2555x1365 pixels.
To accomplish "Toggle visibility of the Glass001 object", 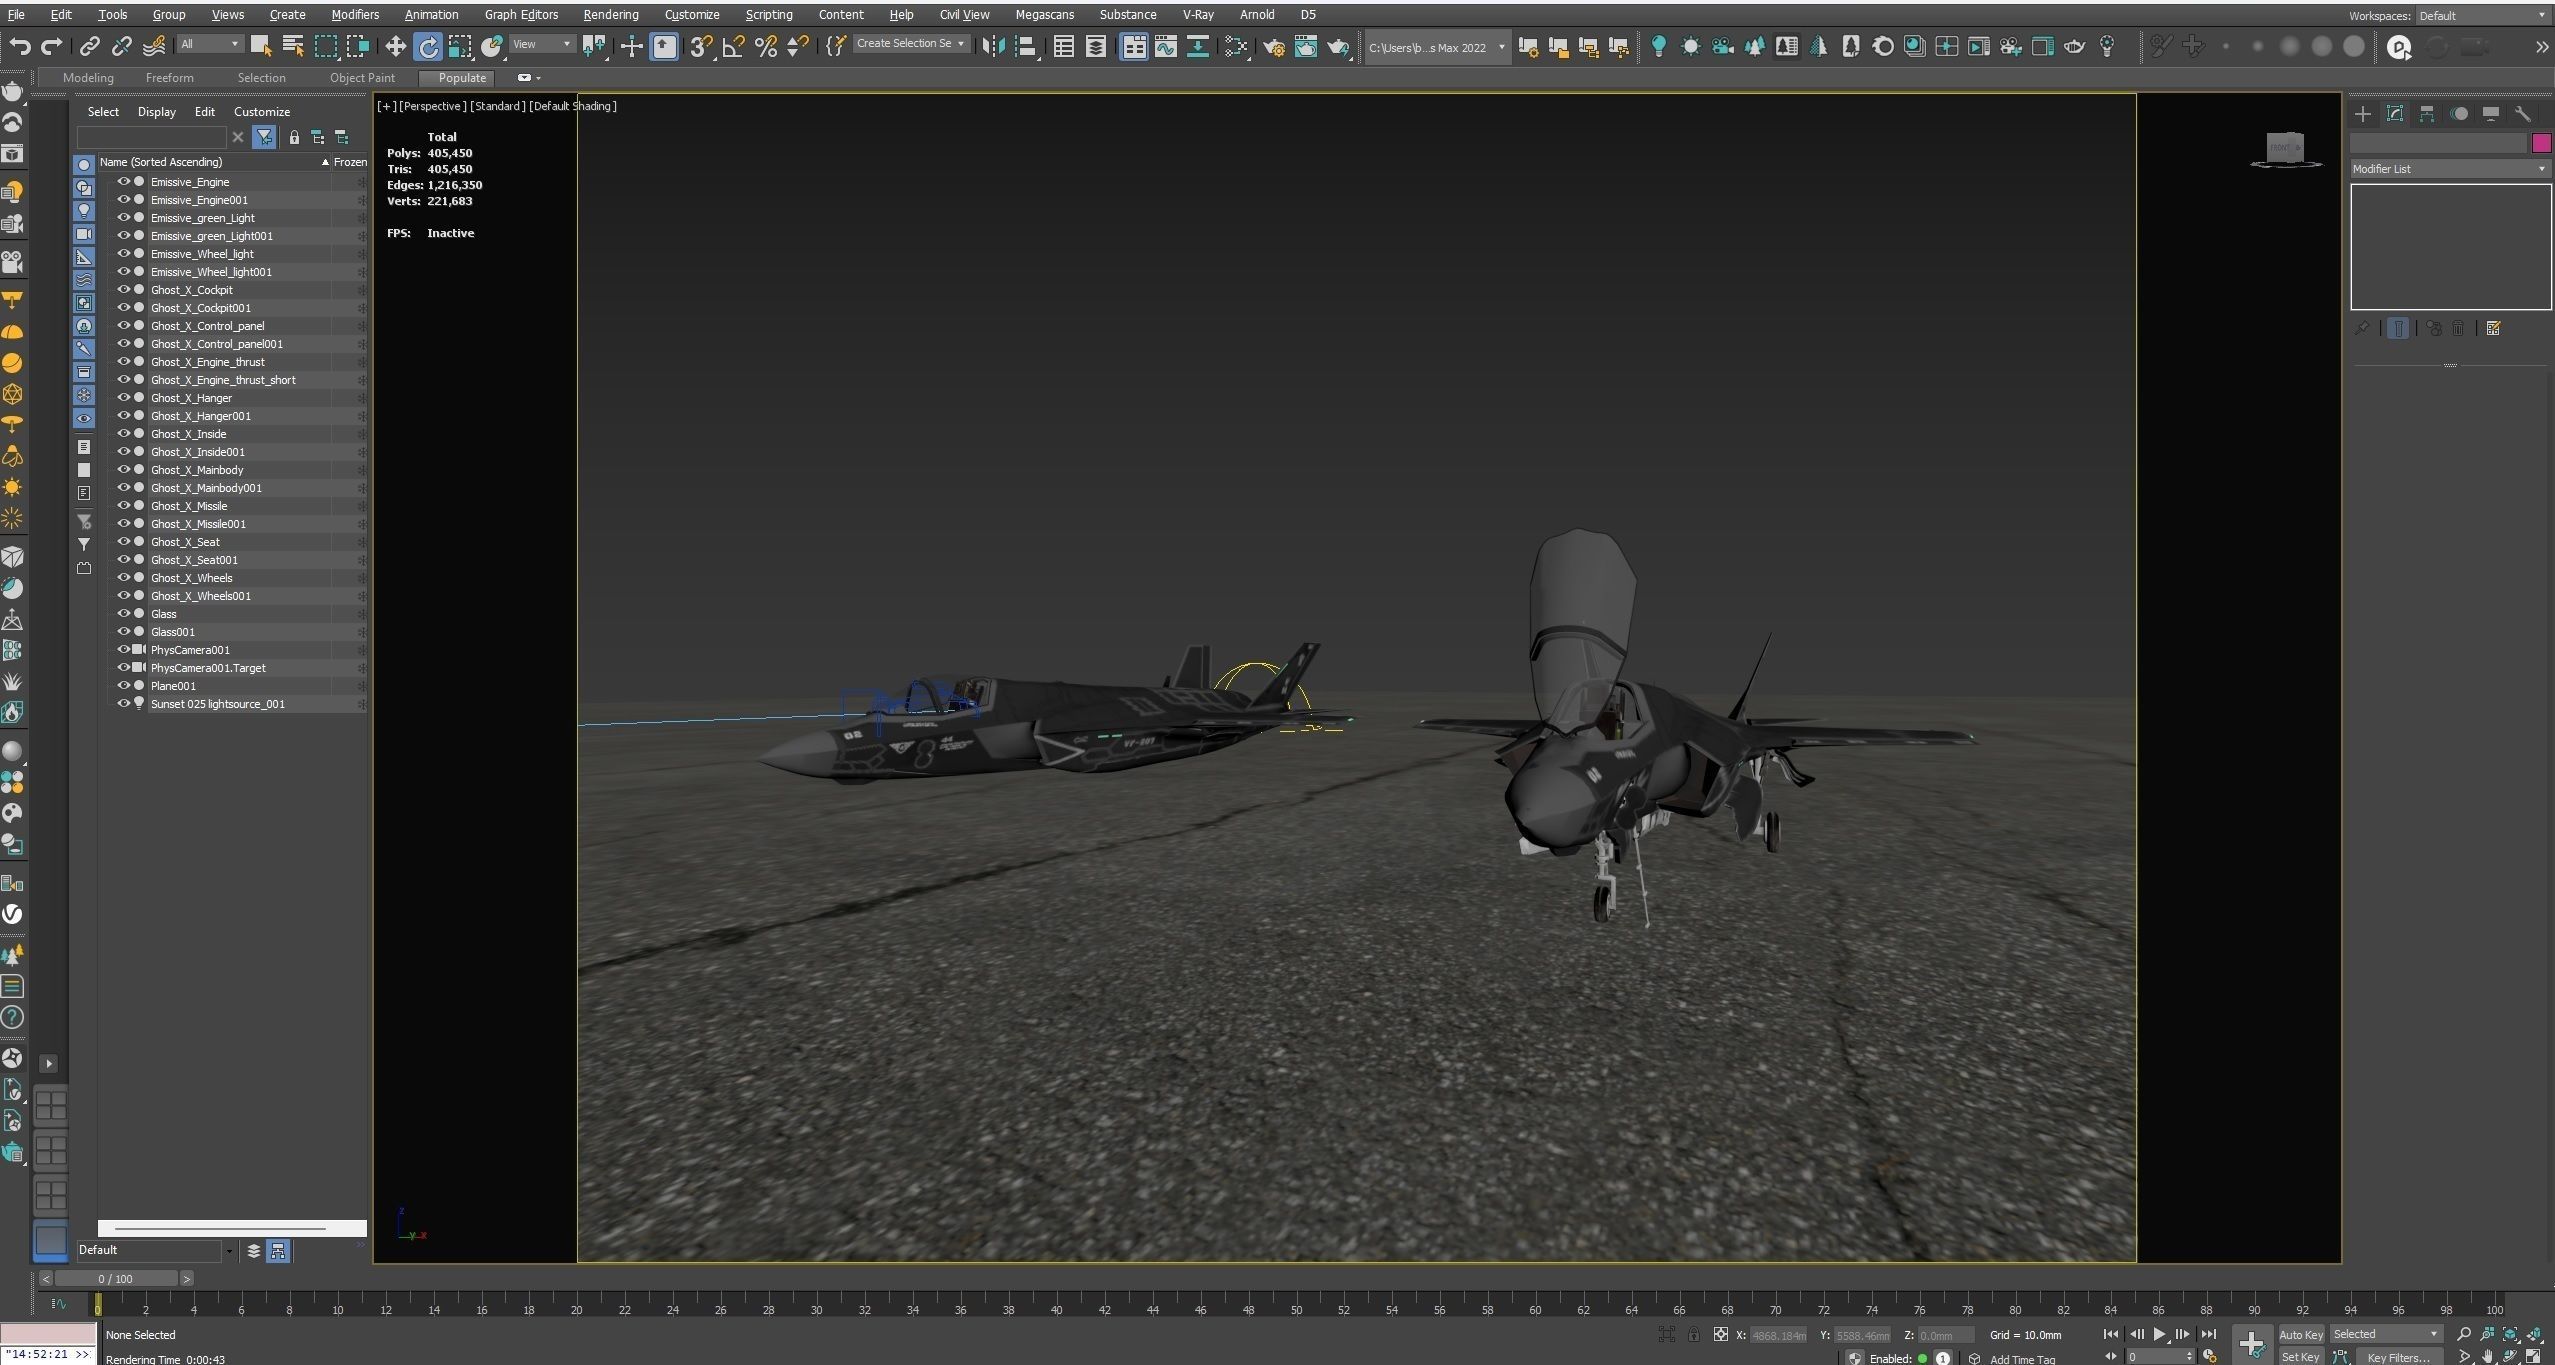I will [x=124, y=631].
